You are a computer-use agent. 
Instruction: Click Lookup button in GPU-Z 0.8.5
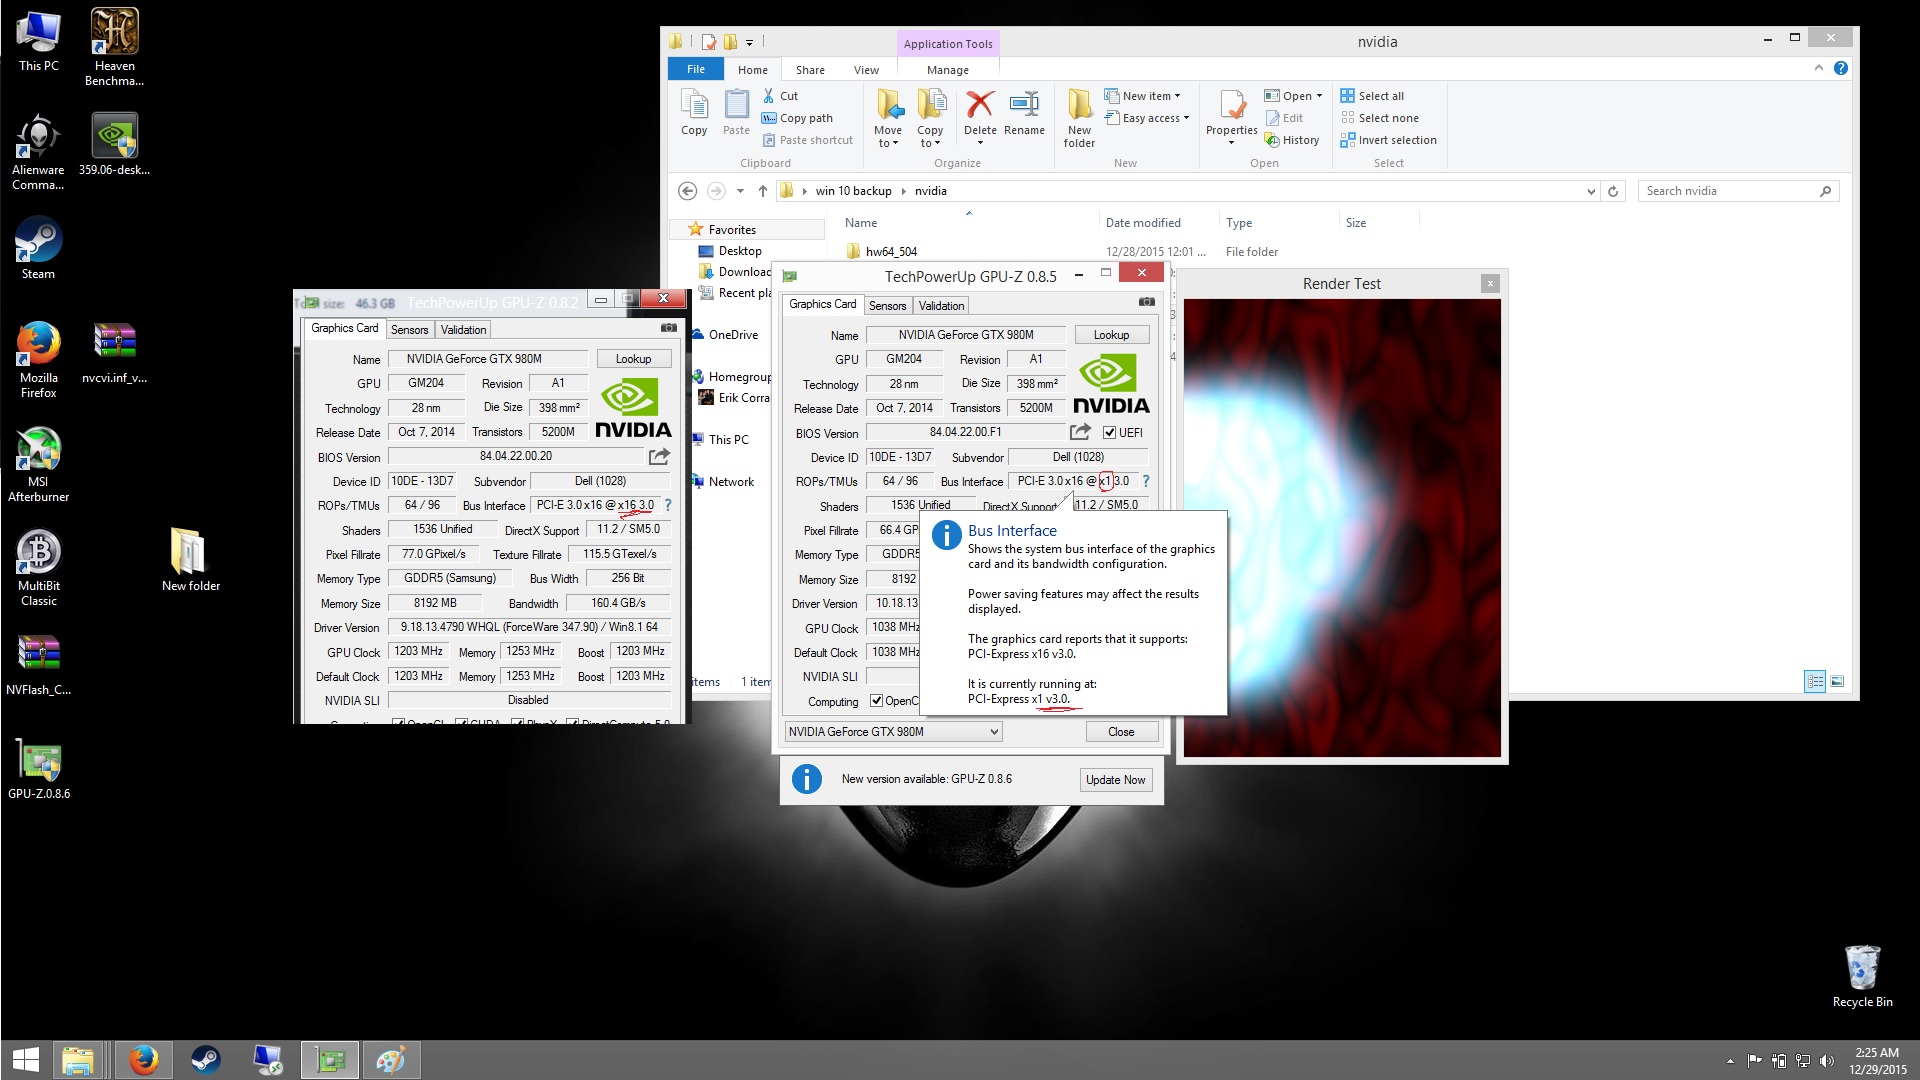point(1111,335)
